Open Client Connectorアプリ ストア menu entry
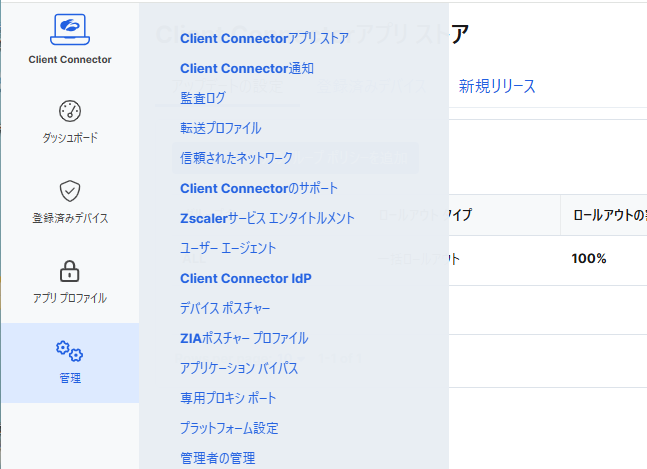The image size is (647, 469). click(x=264, y=38)
